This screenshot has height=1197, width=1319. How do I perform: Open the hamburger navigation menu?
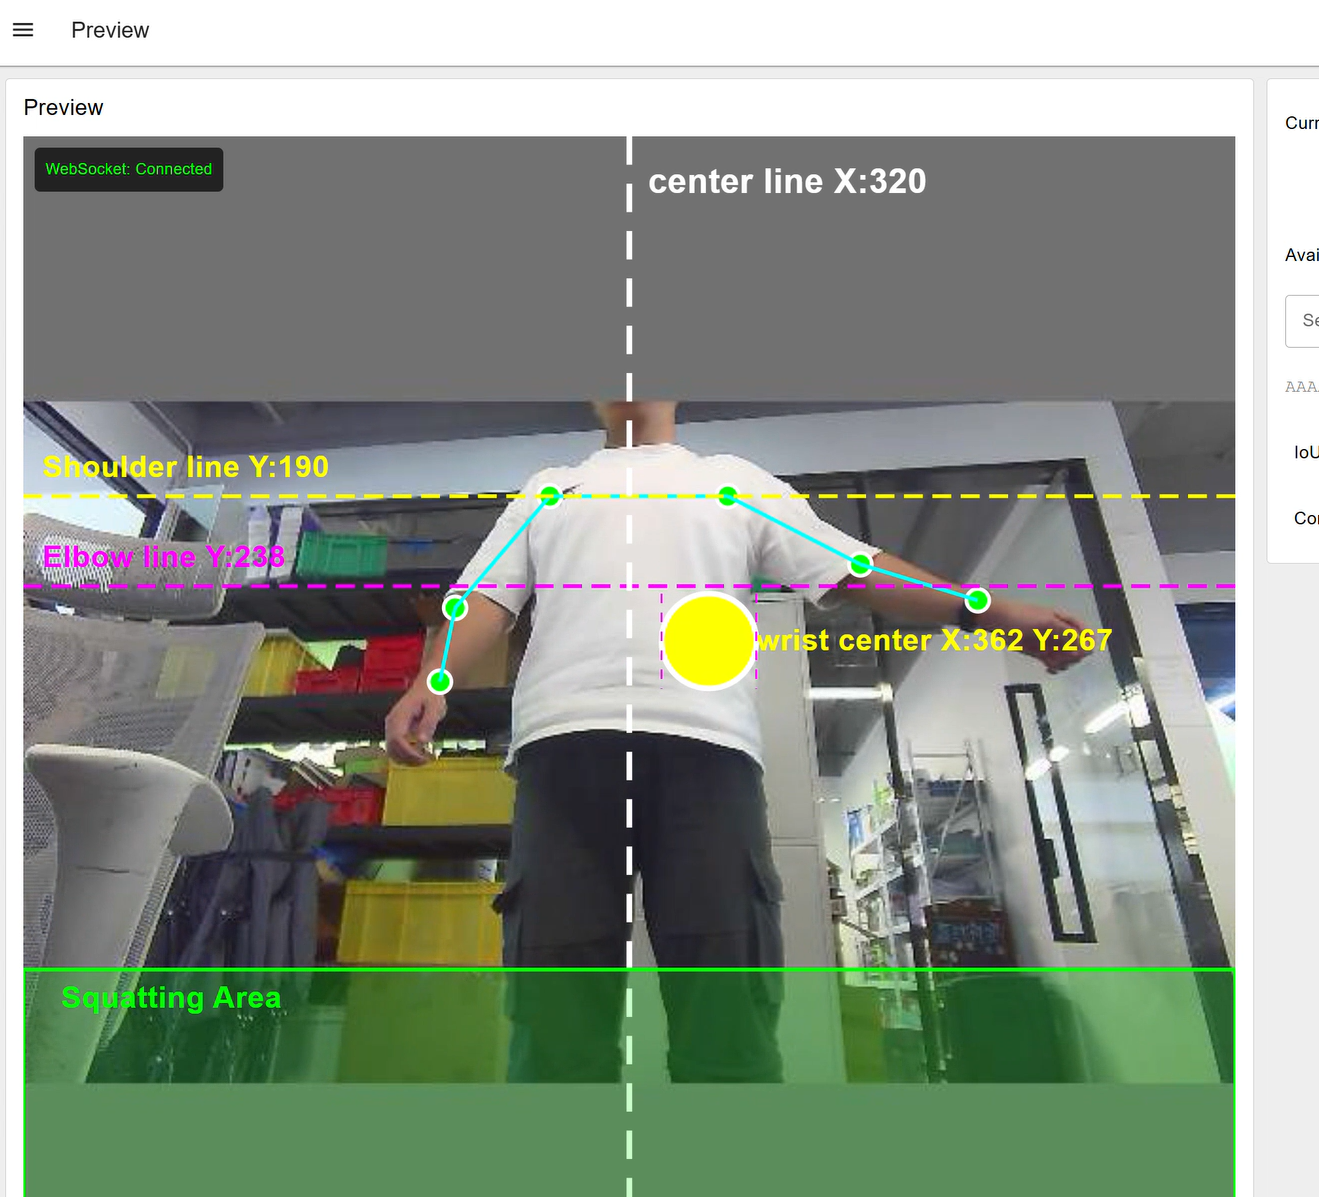tap(23, 30)
